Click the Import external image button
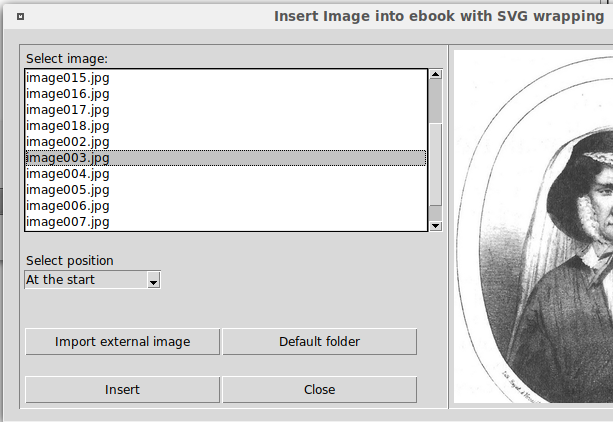Image resolution: width=613 pixels, height=422 pixels. pos(122,341)
